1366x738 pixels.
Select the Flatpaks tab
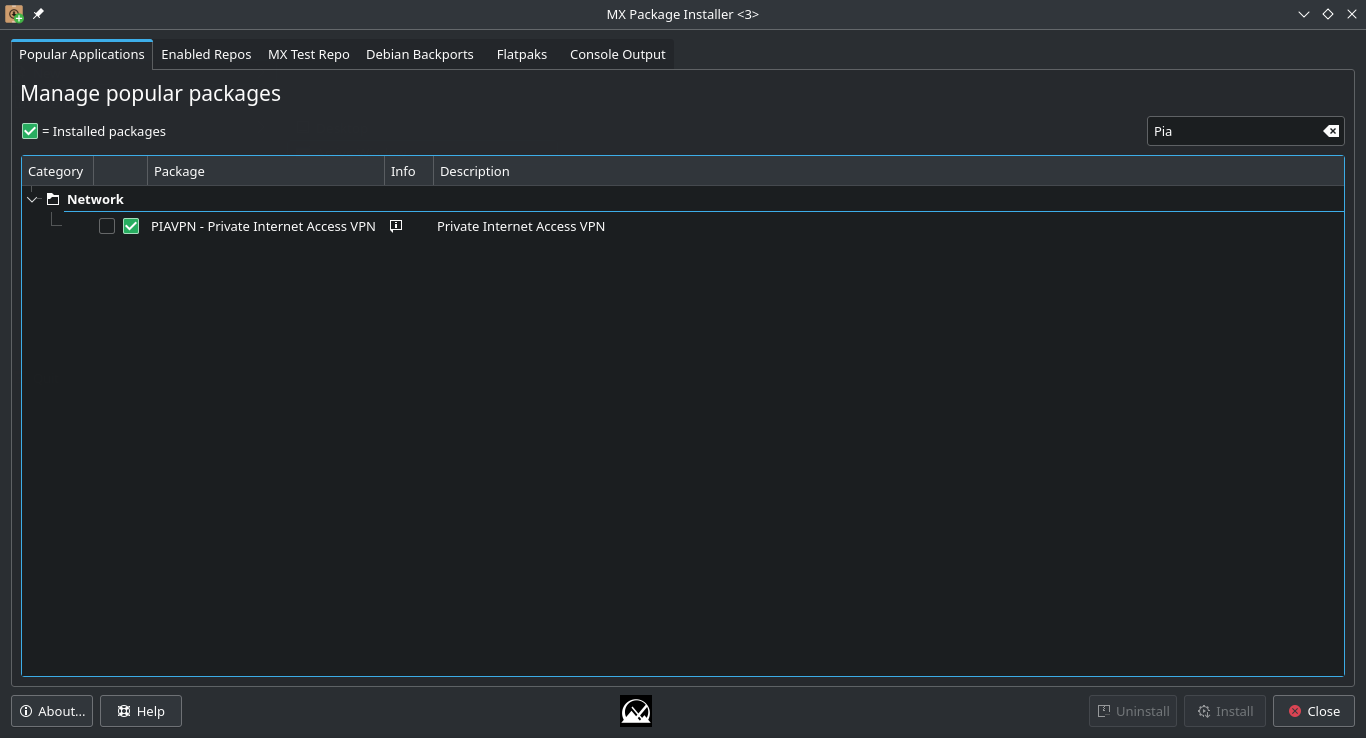[x=522, y=54]
